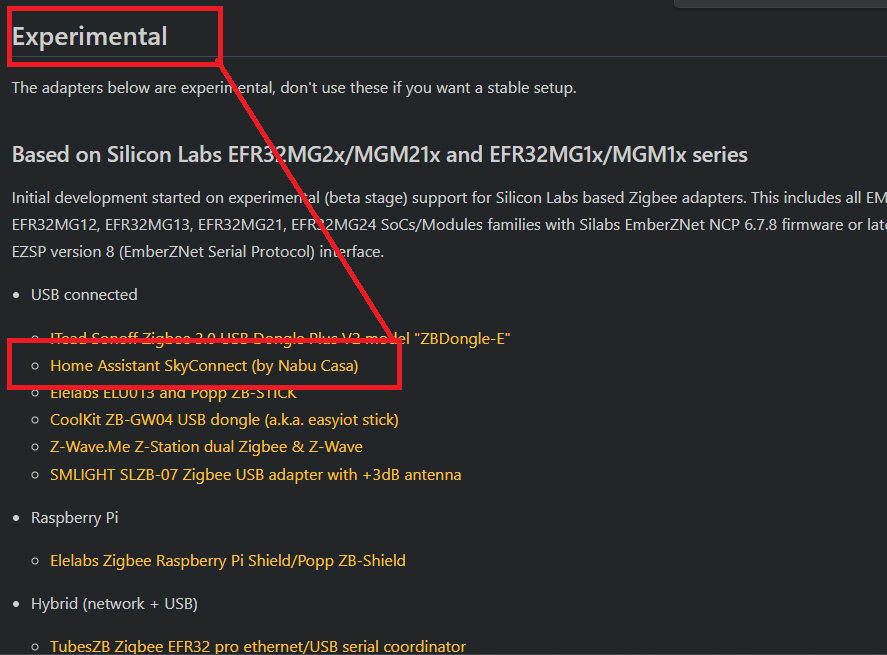887x655 pixels.
Task: Open the CoolKit ZB-GW04 USB dongle link
Action: [x=225, y=420]
